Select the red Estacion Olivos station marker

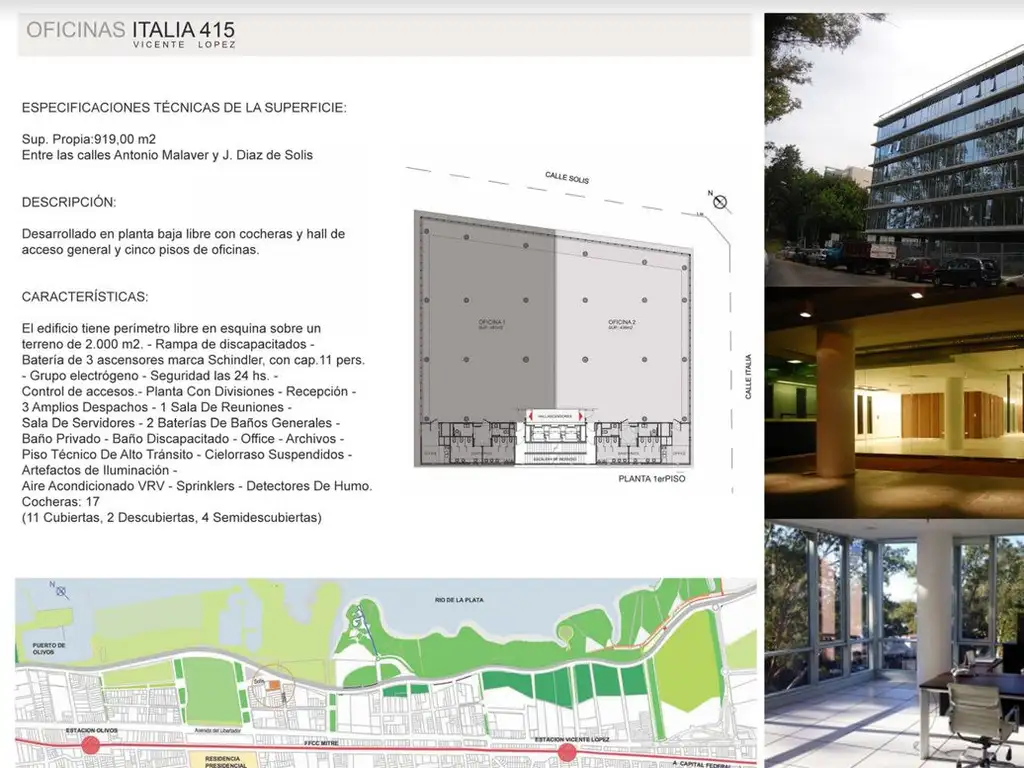pyautogui.click(x=91, y=745)
